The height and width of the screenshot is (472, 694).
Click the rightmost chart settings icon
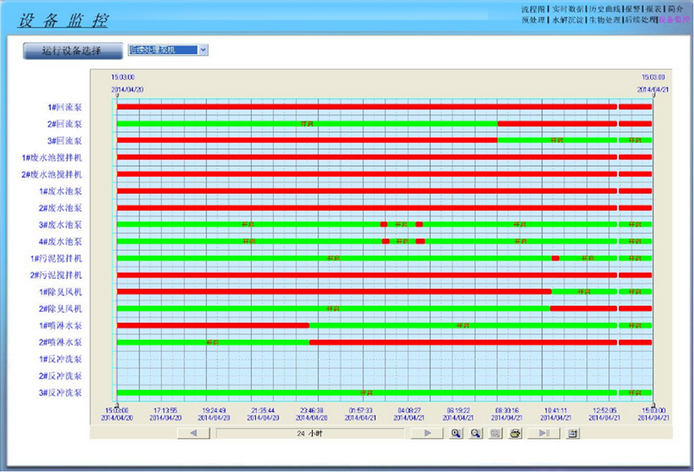coord(573,433)
